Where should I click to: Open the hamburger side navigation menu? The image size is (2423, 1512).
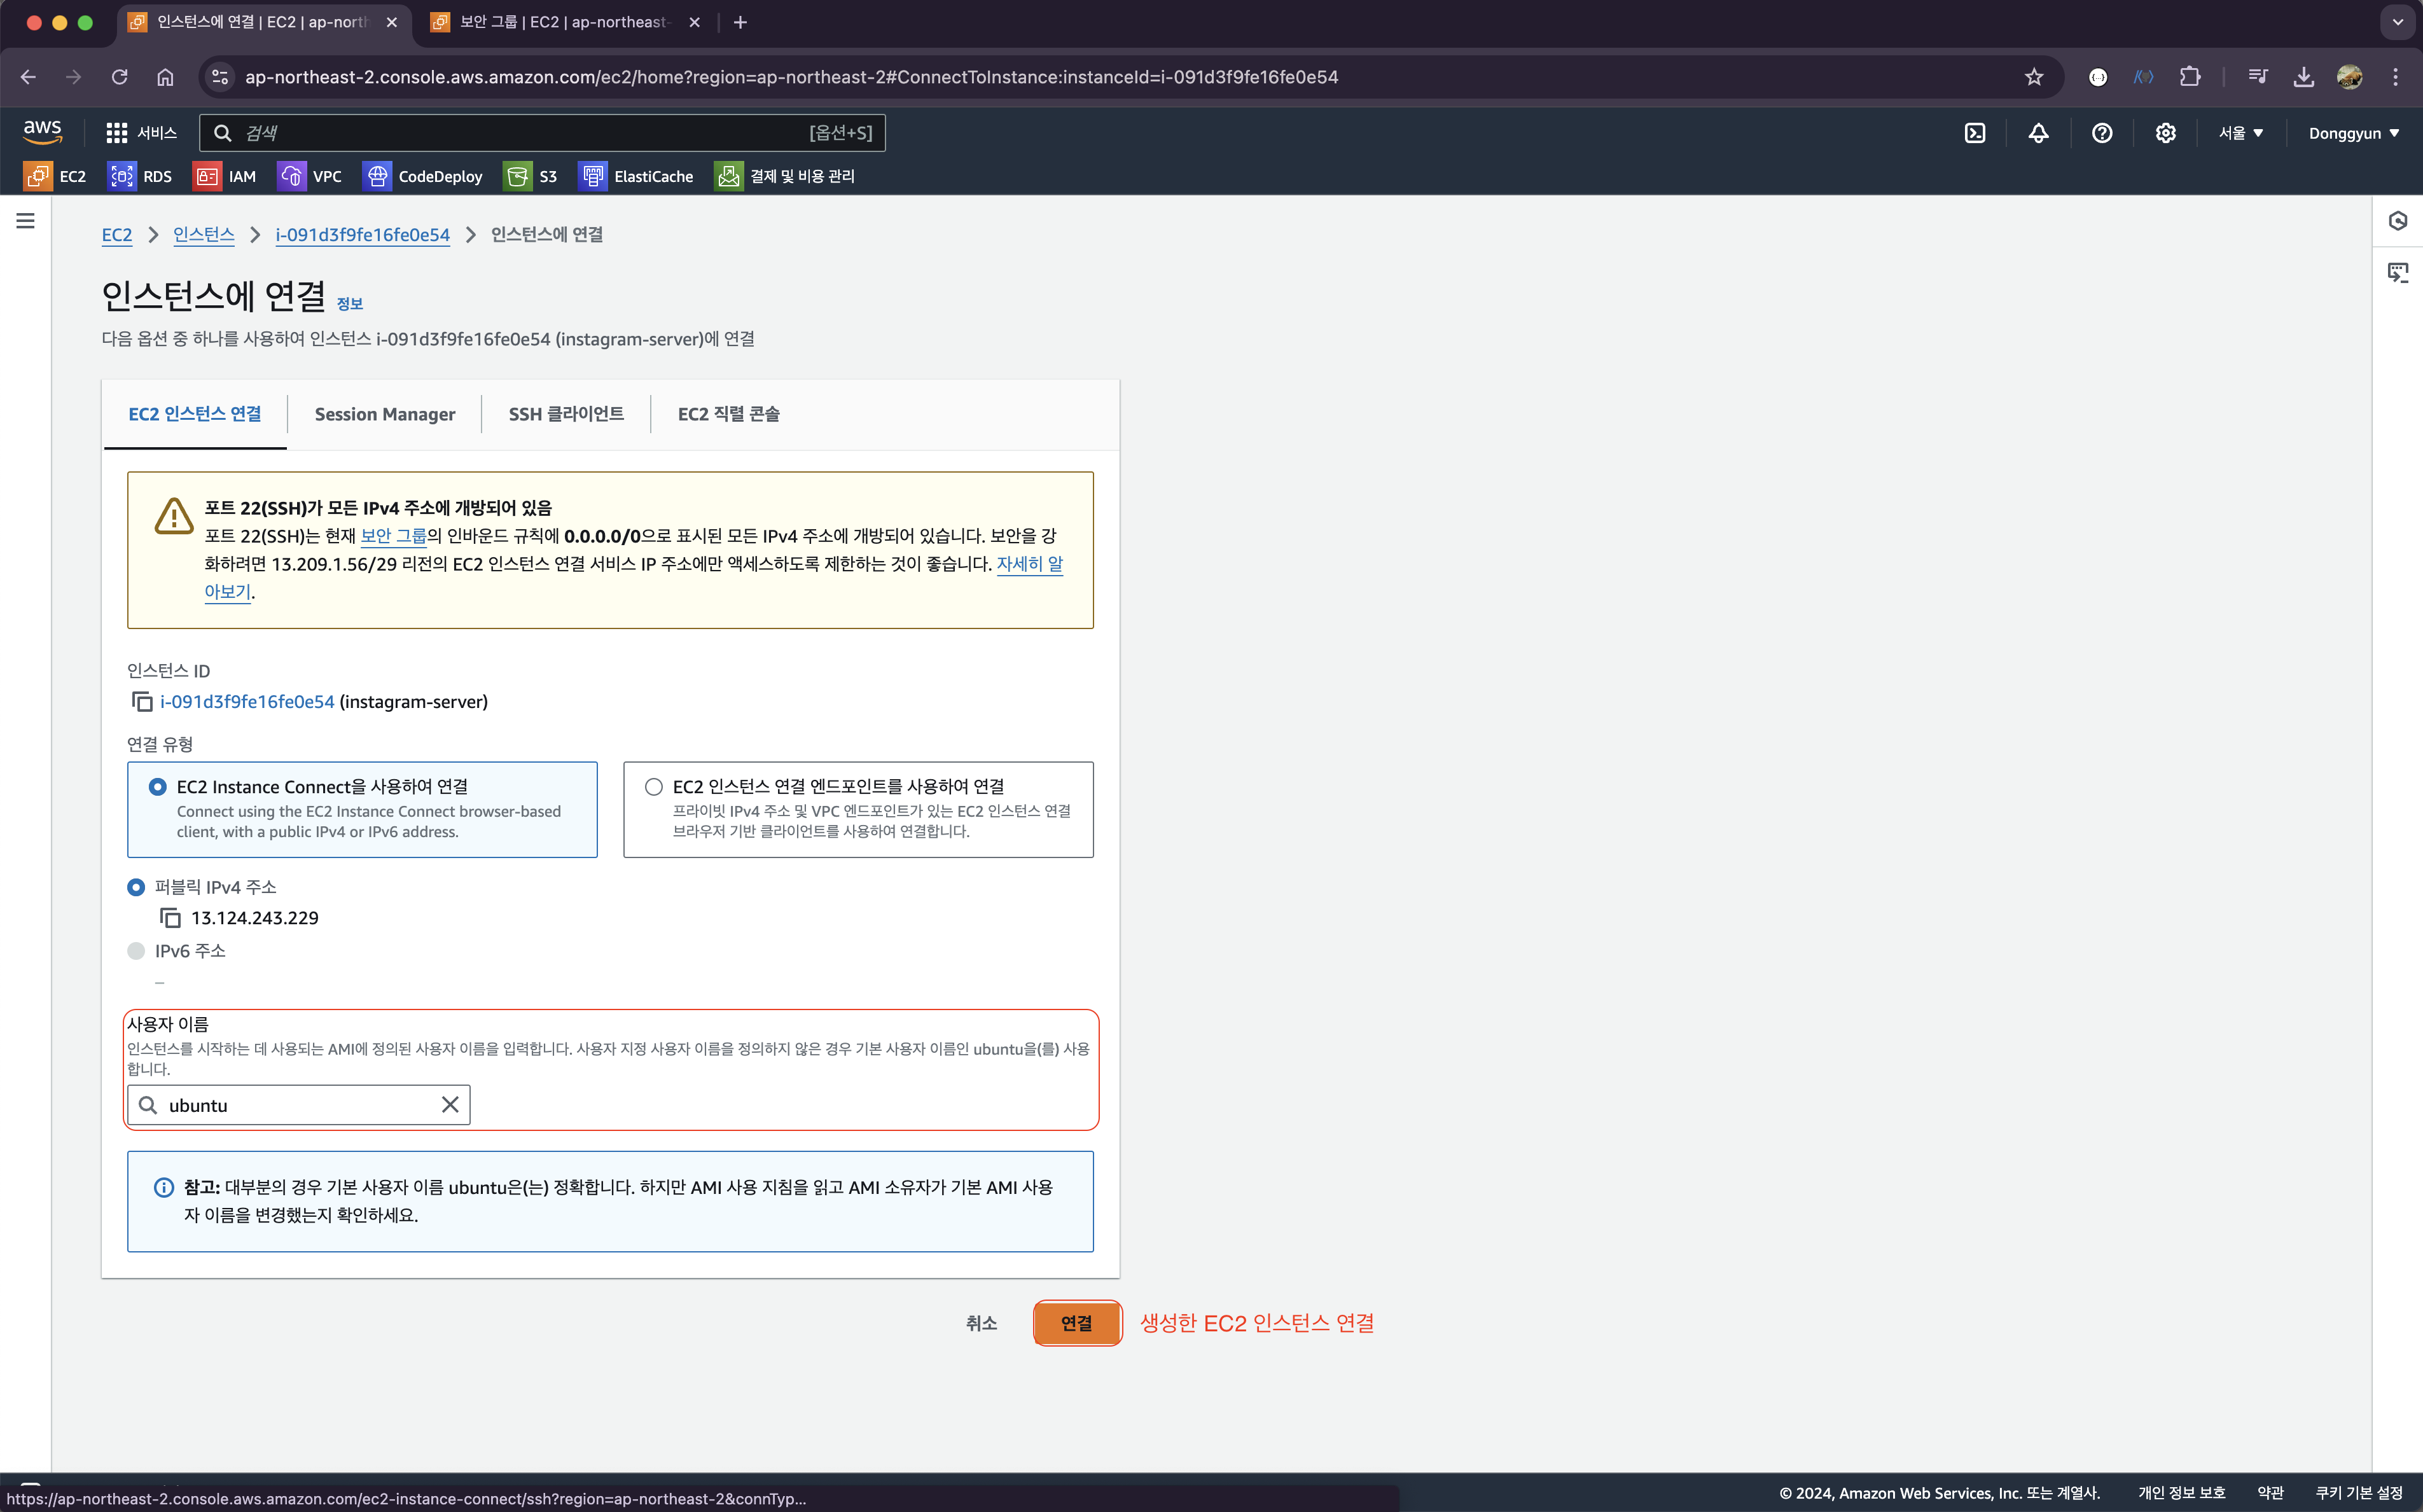pyautogui.click(x=26, y=221)
